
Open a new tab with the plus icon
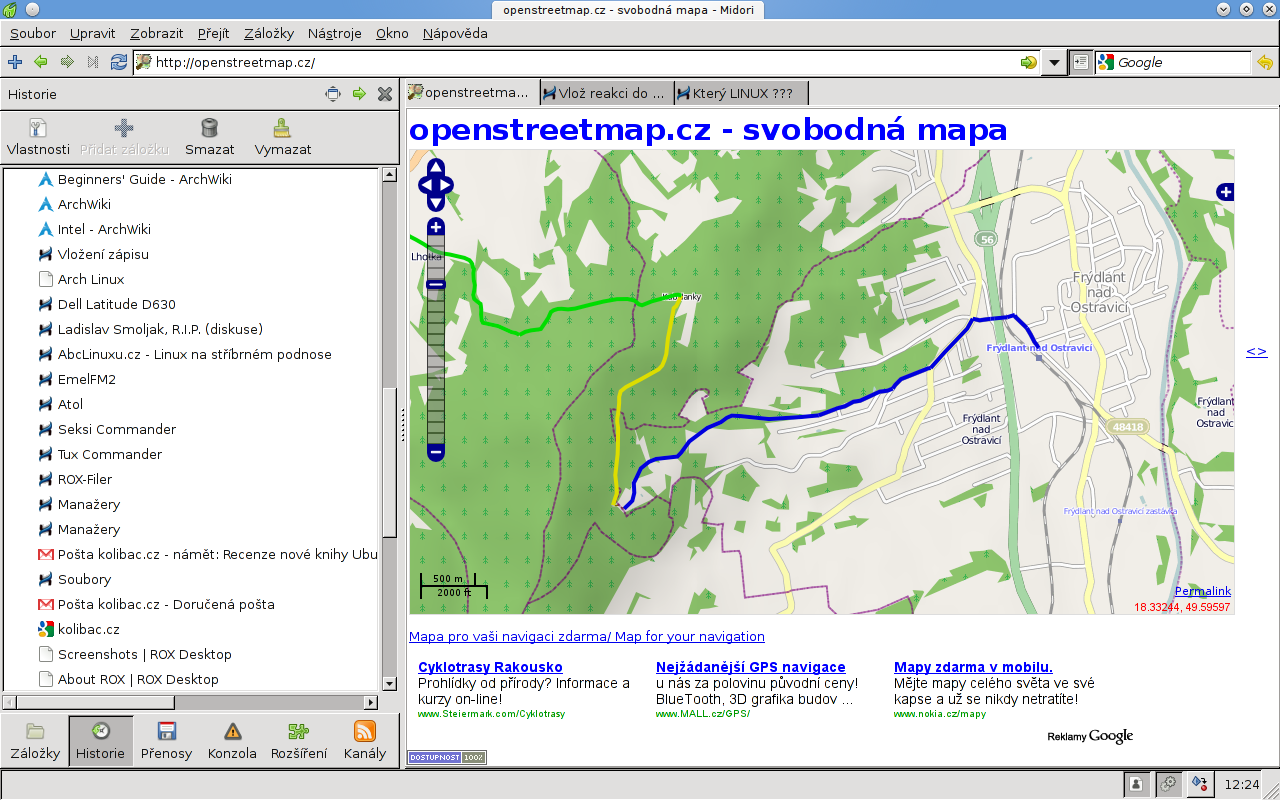pyautogui.click(x=15, y=62)
